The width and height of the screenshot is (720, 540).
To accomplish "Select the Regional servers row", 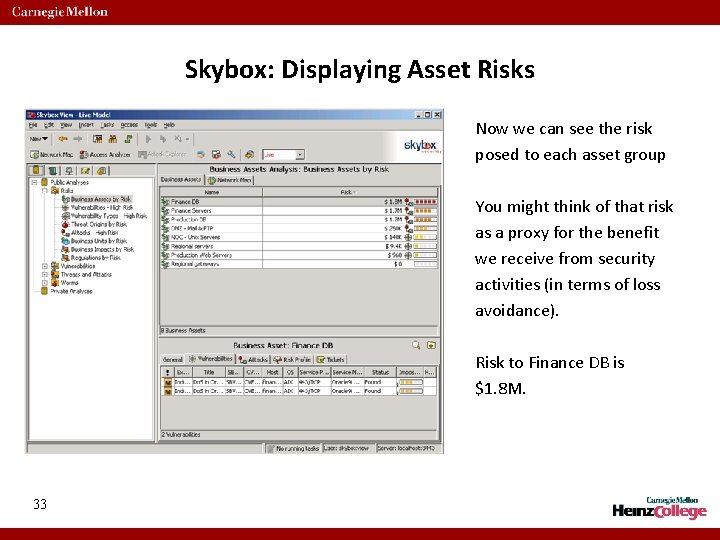I will [299, 246].
